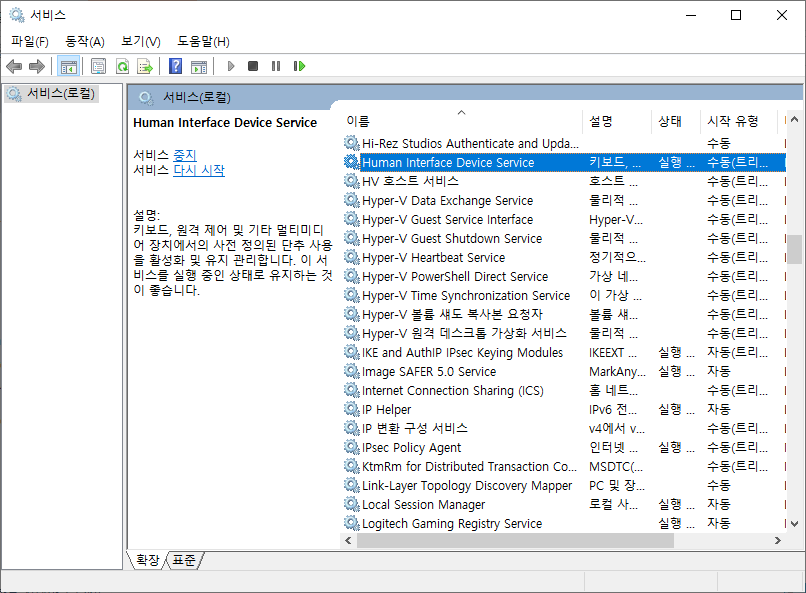
Task: Click gear icon of Hyper-V Heartbeat Service
Action: (352, 257)
